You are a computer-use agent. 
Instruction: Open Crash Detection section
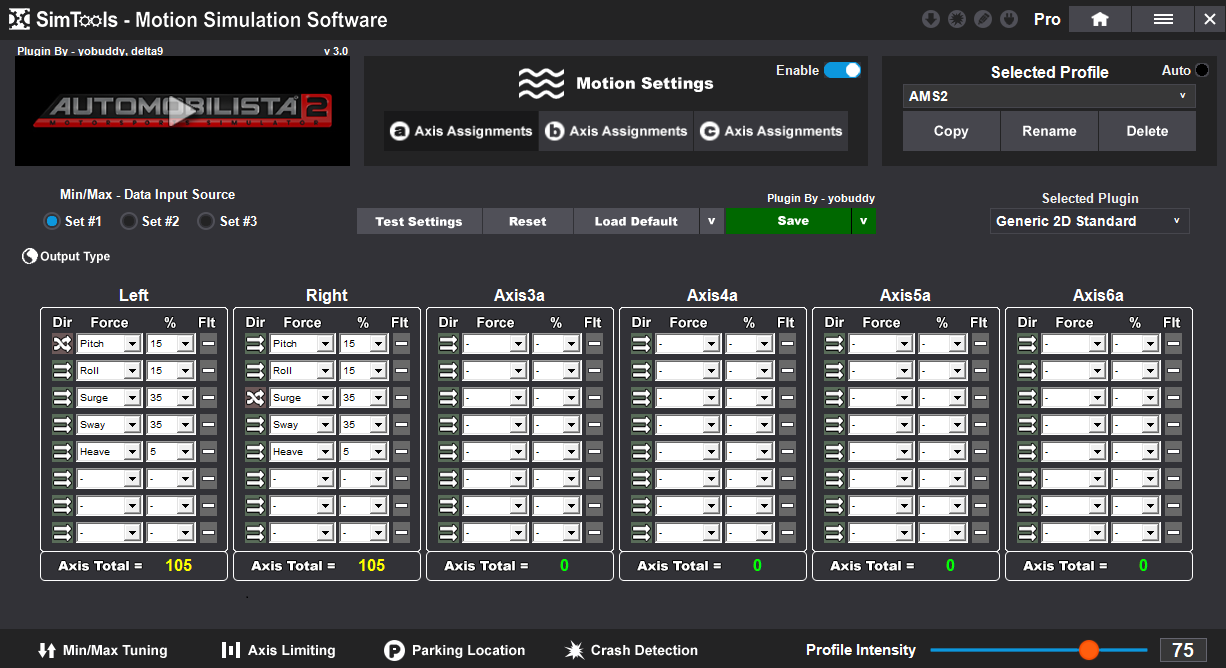click(631, 650)
